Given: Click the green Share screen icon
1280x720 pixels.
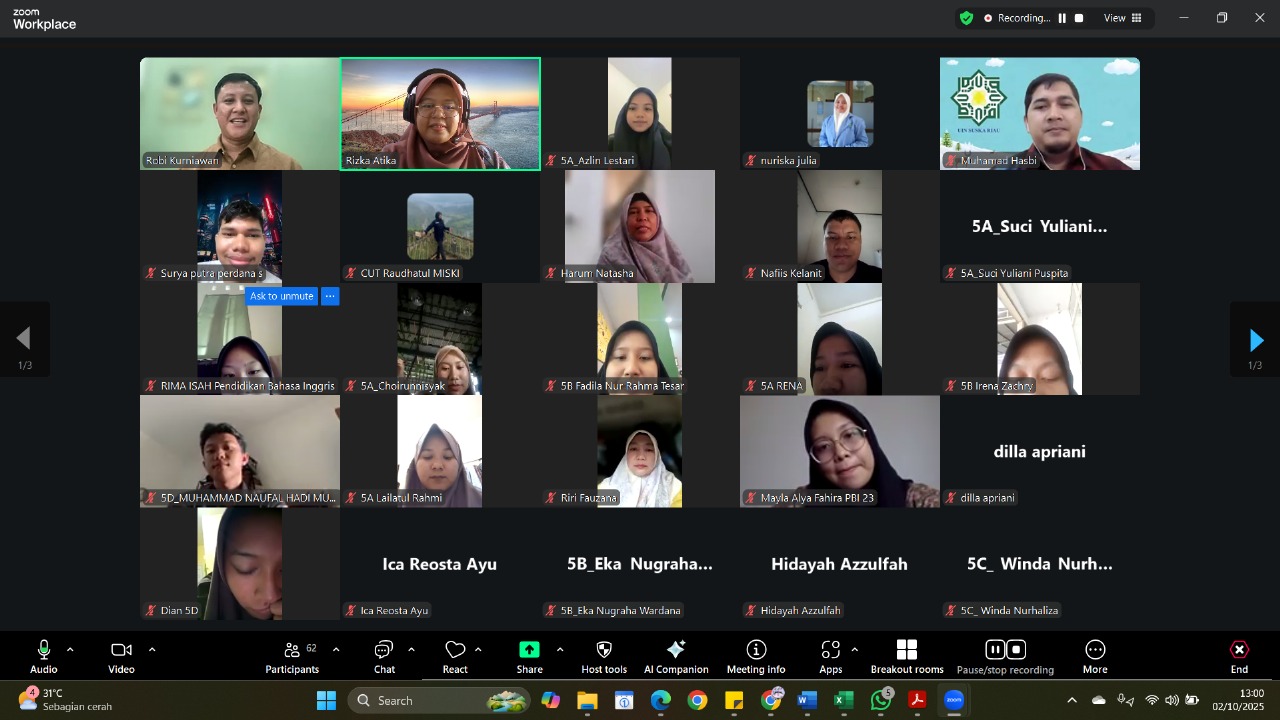Looking at the screenshot, I should (529, 650).
